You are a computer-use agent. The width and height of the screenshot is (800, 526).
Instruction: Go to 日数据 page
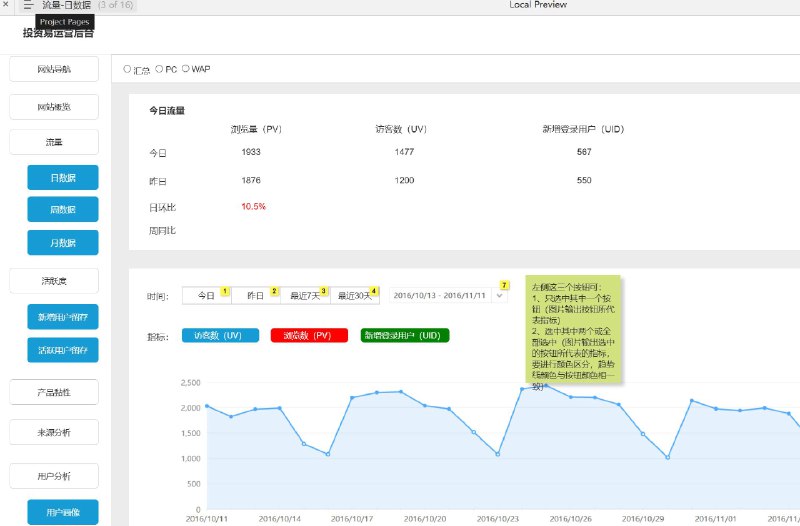[x=63, y=178]
